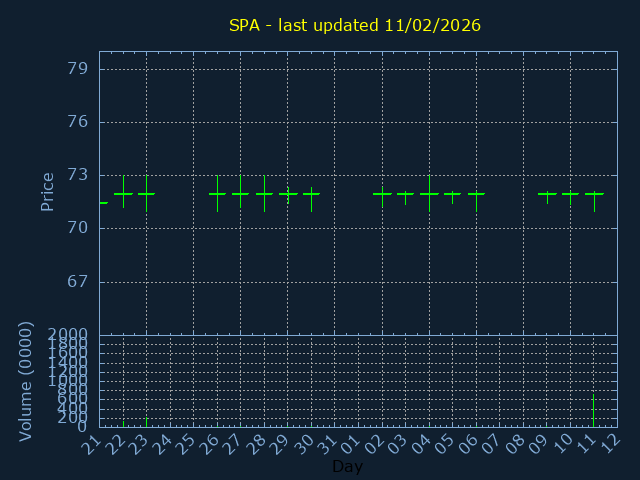Click the Volume (0000) axis title

pyautogui.click(x=26, y=381)
